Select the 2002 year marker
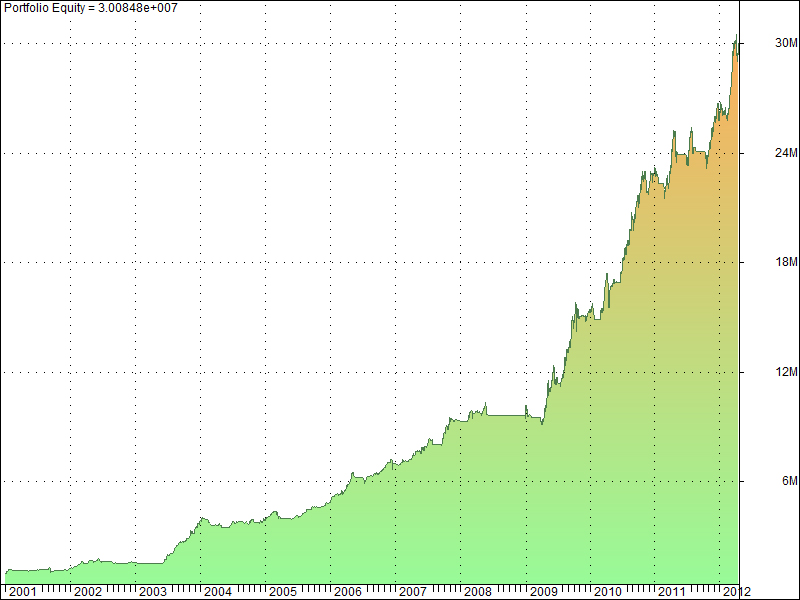The image size is (800, 600). (x=88, y=591)
